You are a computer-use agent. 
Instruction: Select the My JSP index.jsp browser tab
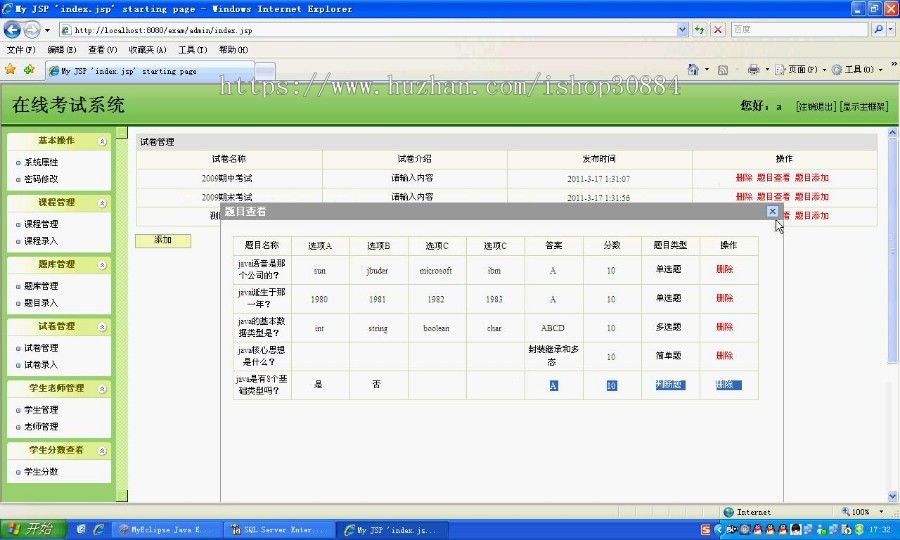[x=149, y=71]
